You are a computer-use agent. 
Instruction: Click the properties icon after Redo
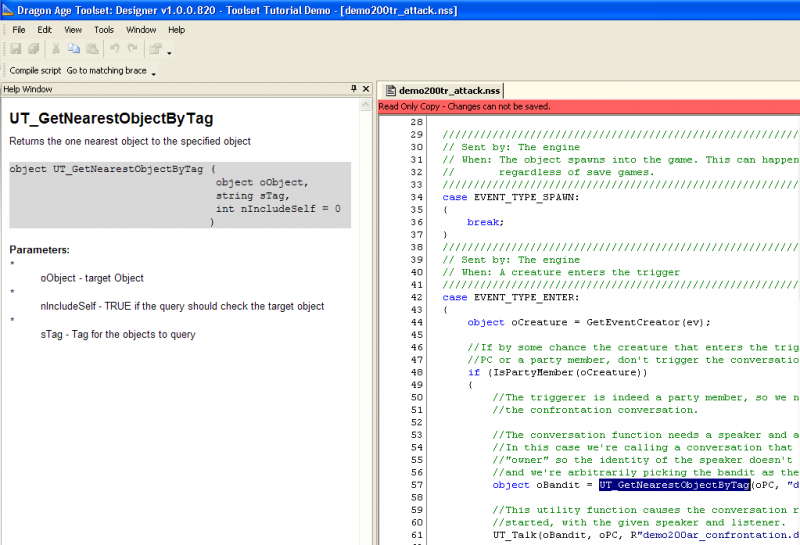pos(154,49)
